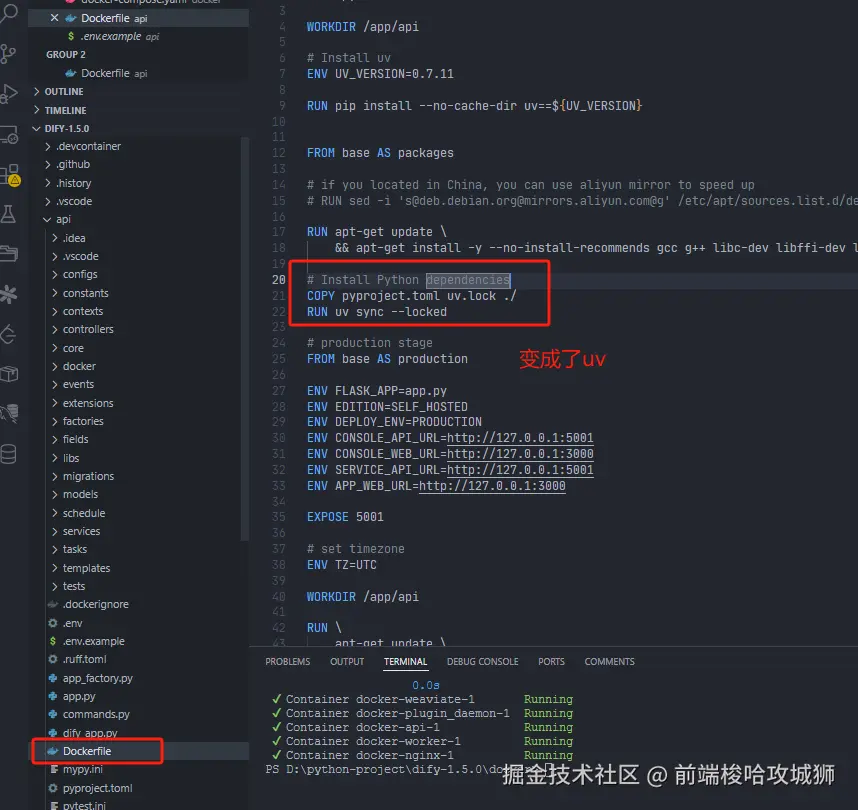The width and height of the screenshot is (858, 810).
Task: Open the Source Control view
Action: (x=8, y=54)
